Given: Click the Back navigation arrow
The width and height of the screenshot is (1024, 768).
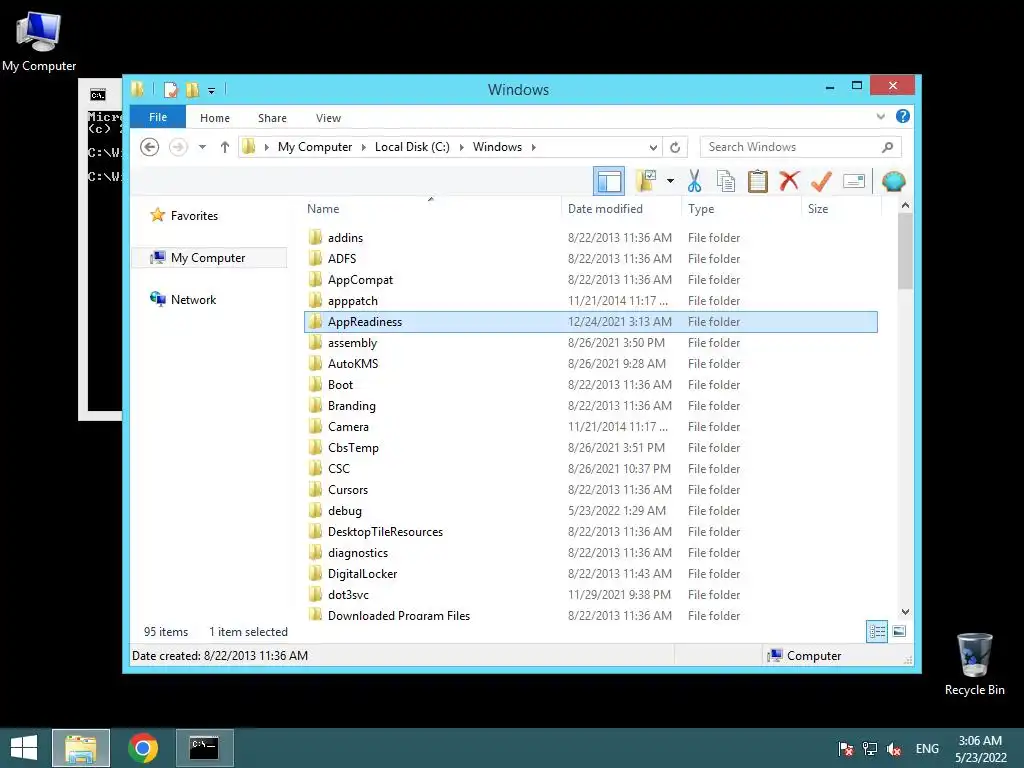Looking at the screenshot, I should [x=150, y=147].
